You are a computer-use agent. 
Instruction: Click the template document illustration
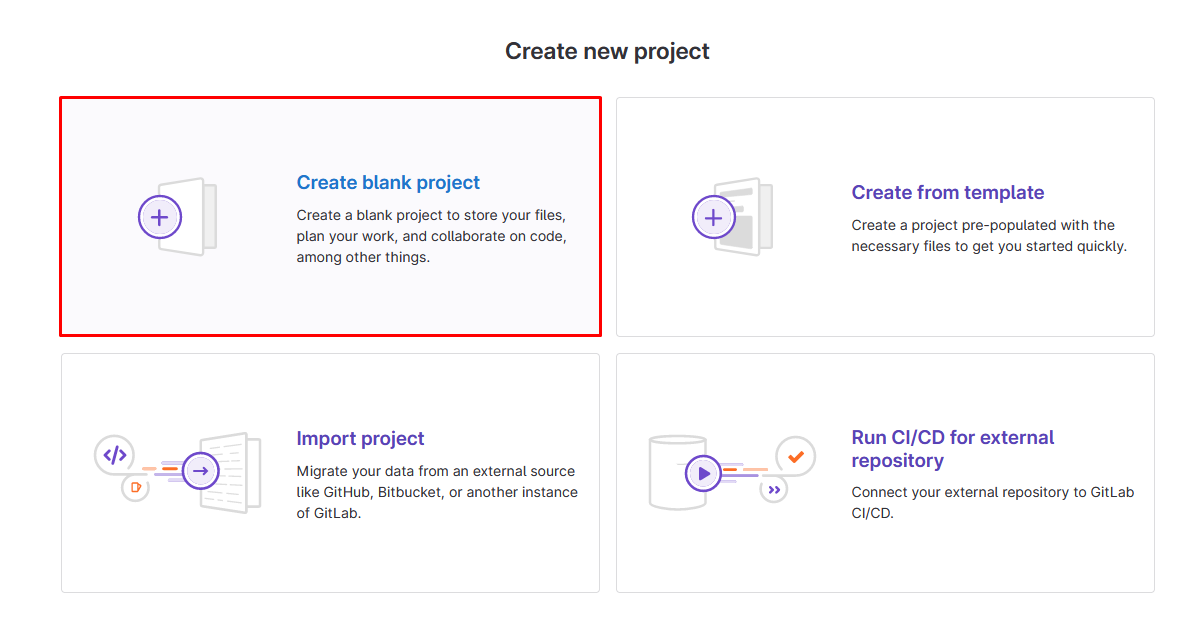[x=749, y=215]
